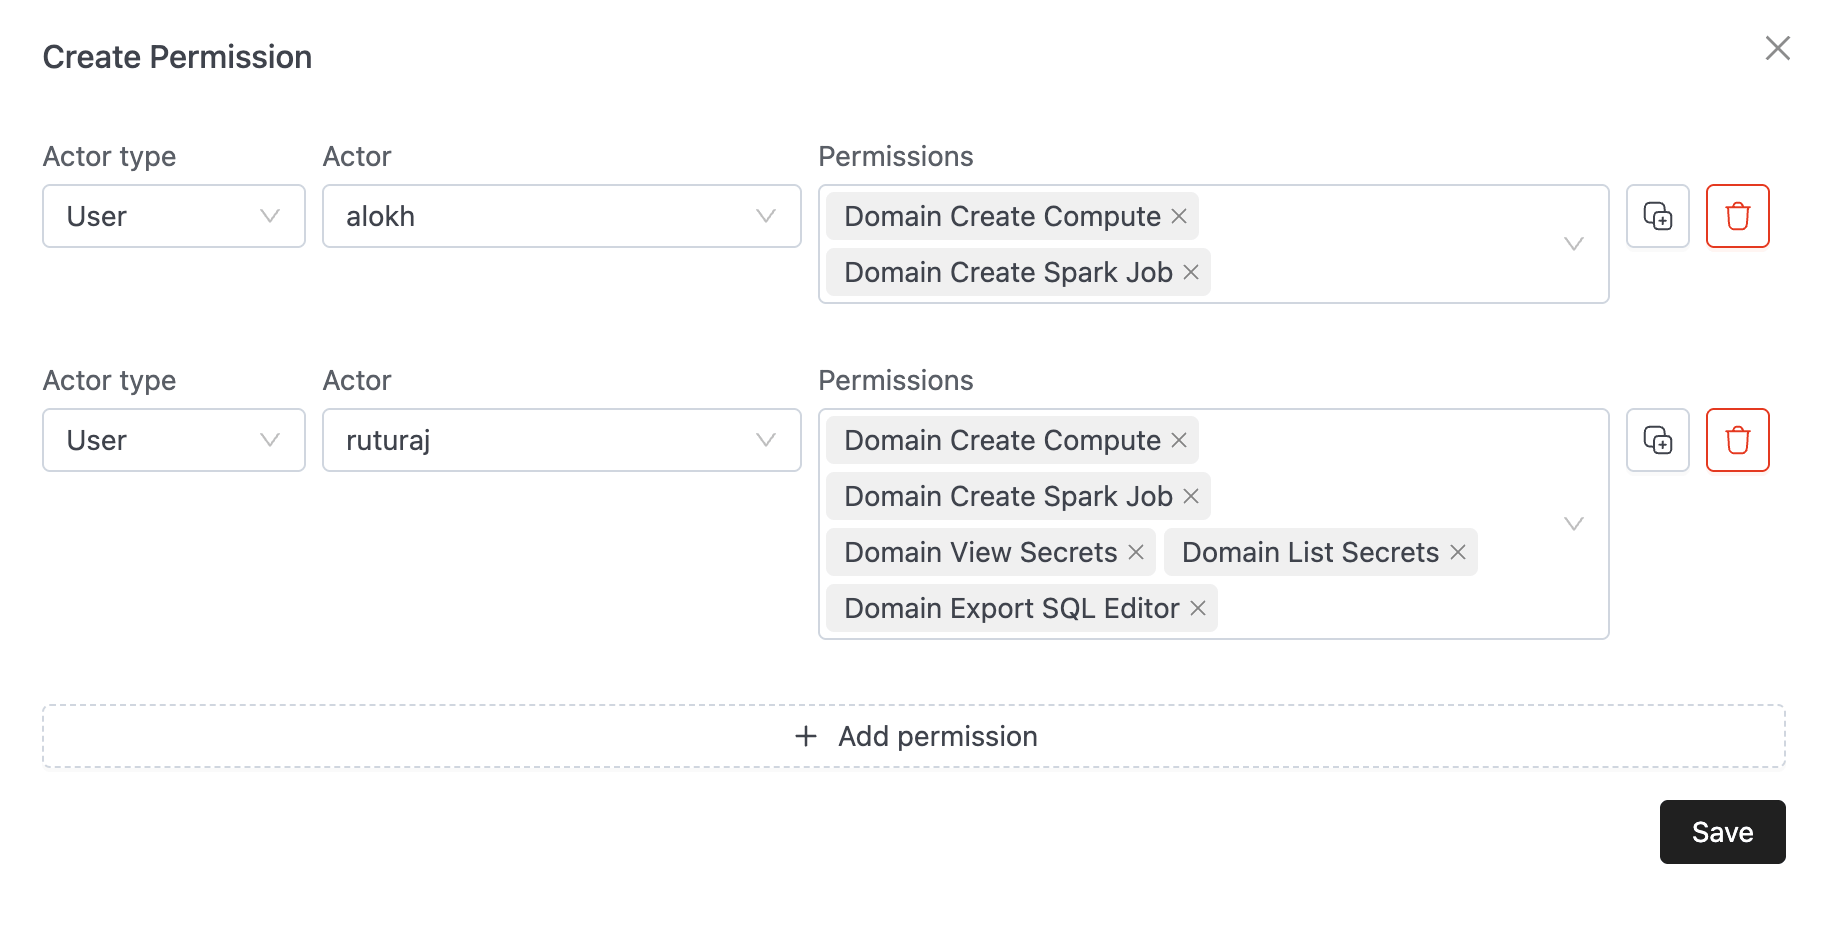Delete the ruturaj permission row
The height and width of the screenshot is (926, 1826).
pyautogui.click(x=1738, y=440)
